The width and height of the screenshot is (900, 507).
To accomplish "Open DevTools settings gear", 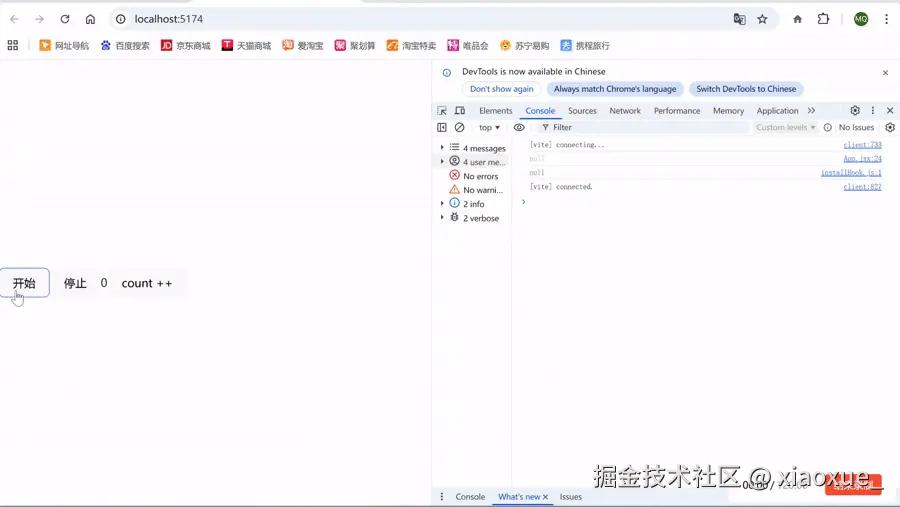I will 855,111.
